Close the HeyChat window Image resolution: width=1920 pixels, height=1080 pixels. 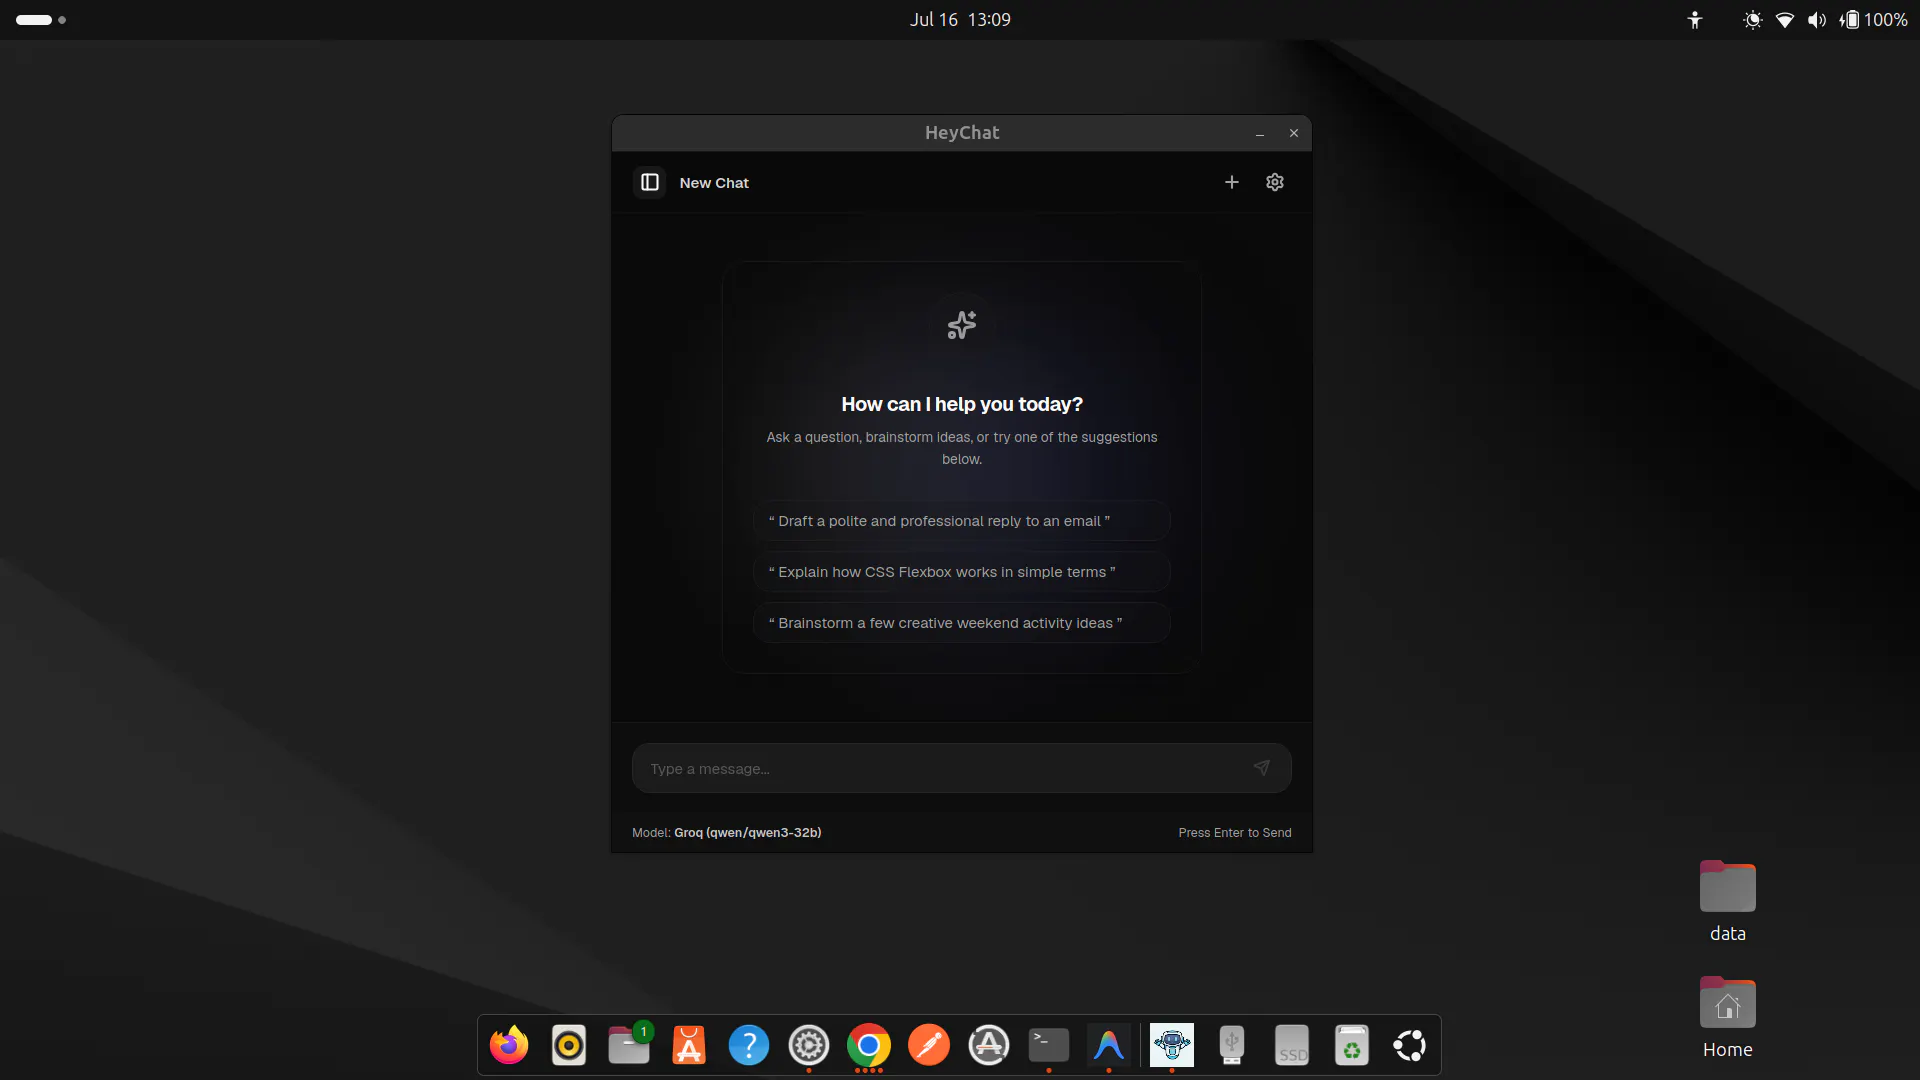coord(1294,133)
